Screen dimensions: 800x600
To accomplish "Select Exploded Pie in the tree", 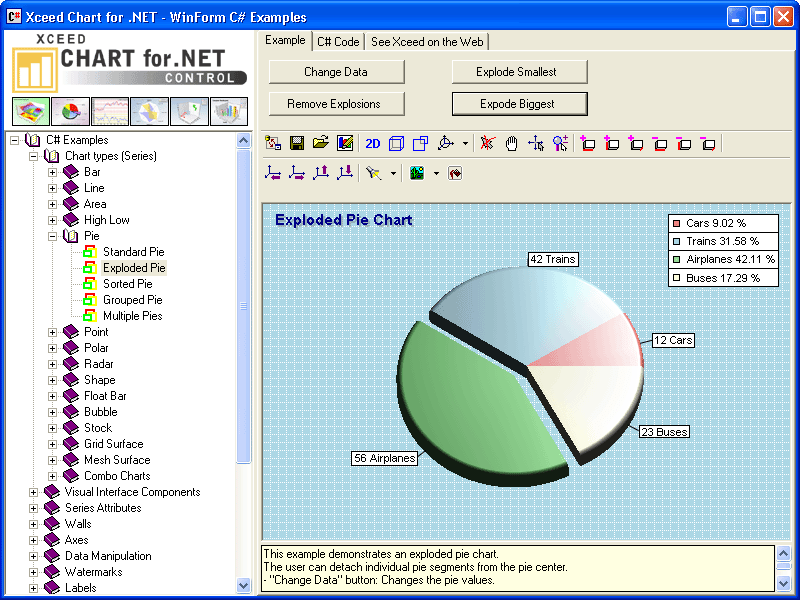I will tap(134, 268).
